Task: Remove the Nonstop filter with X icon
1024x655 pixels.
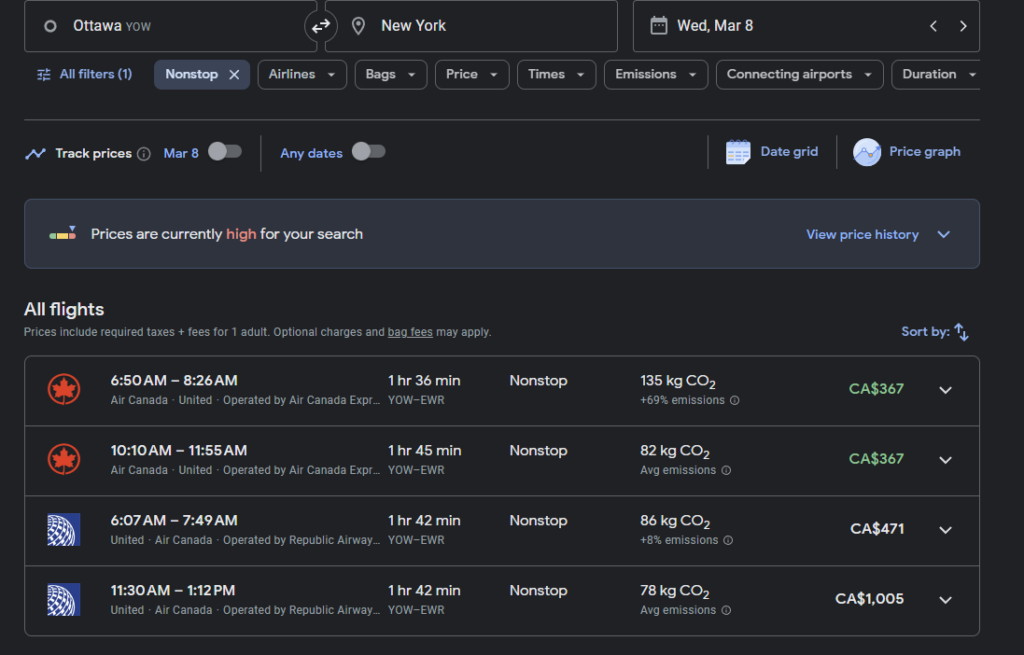Action: (234, 75)
